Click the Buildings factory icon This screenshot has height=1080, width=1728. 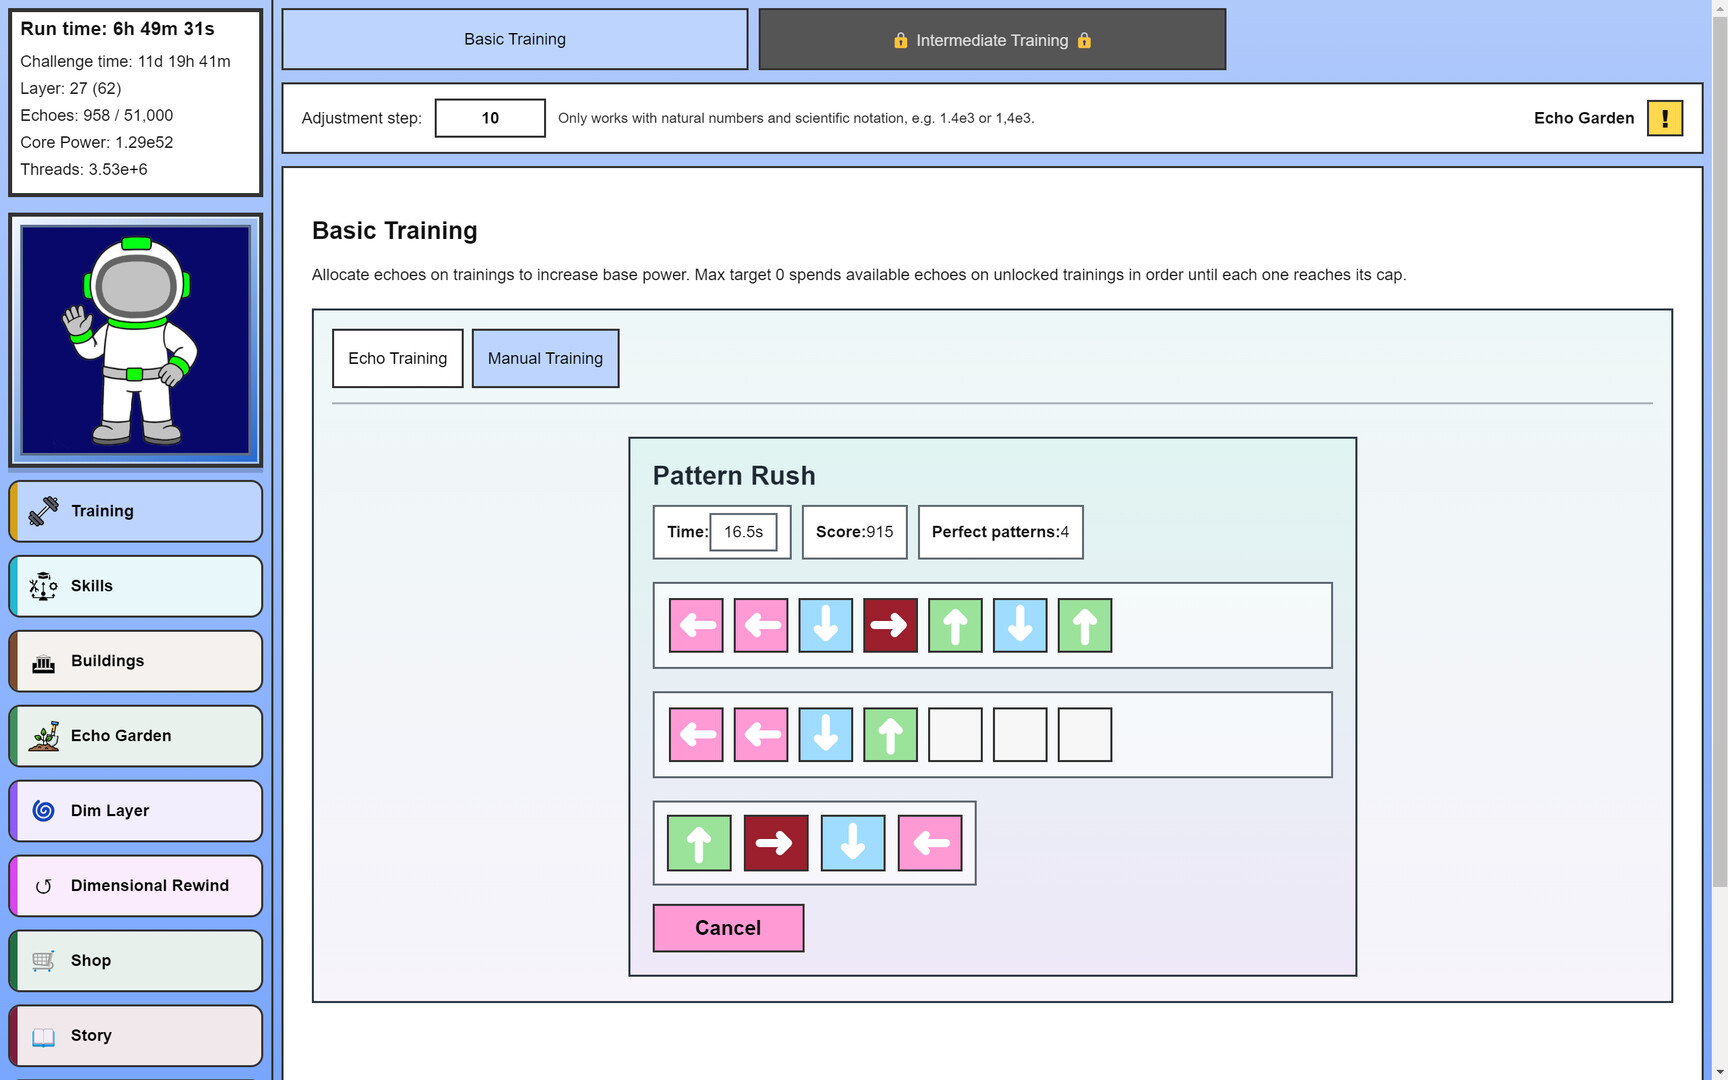click(x=44, y=663)
